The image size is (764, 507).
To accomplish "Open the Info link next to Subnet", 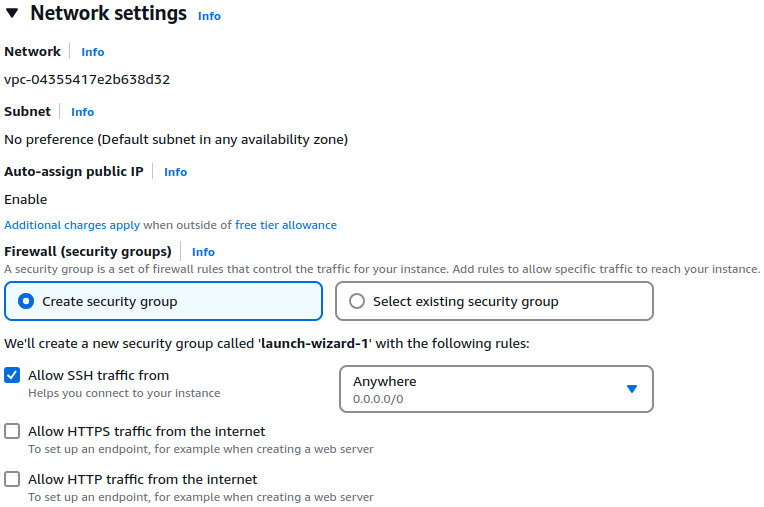I will click(x=82, y=112).
